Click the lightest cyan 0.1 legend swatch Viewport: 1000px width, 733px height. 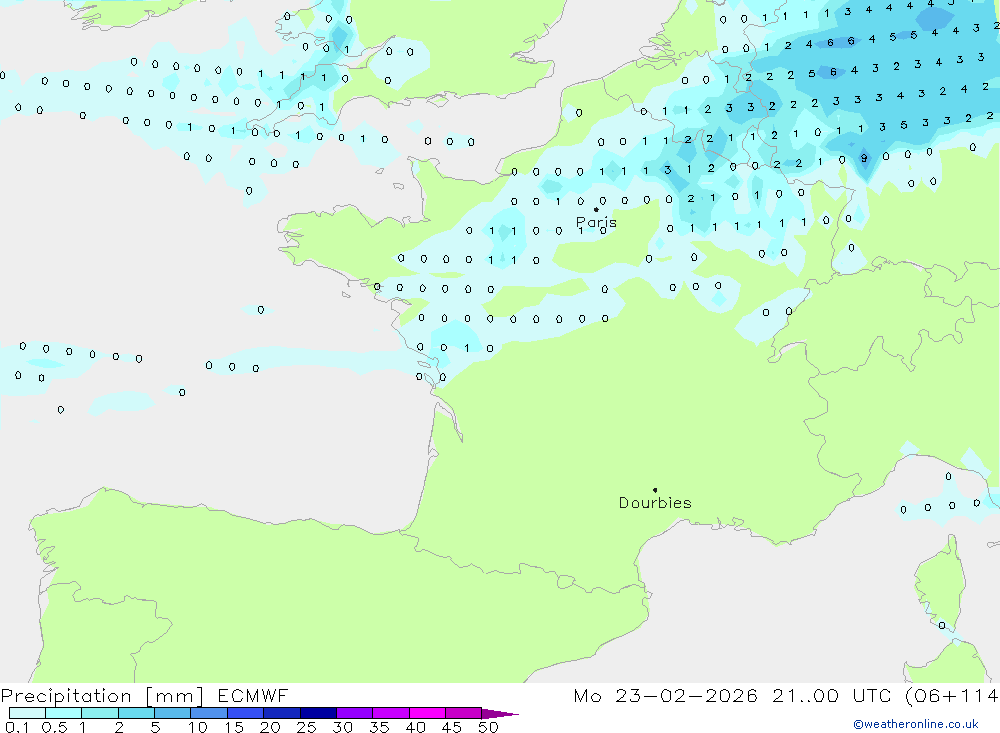pyautogui.click(x=27, y=713)
